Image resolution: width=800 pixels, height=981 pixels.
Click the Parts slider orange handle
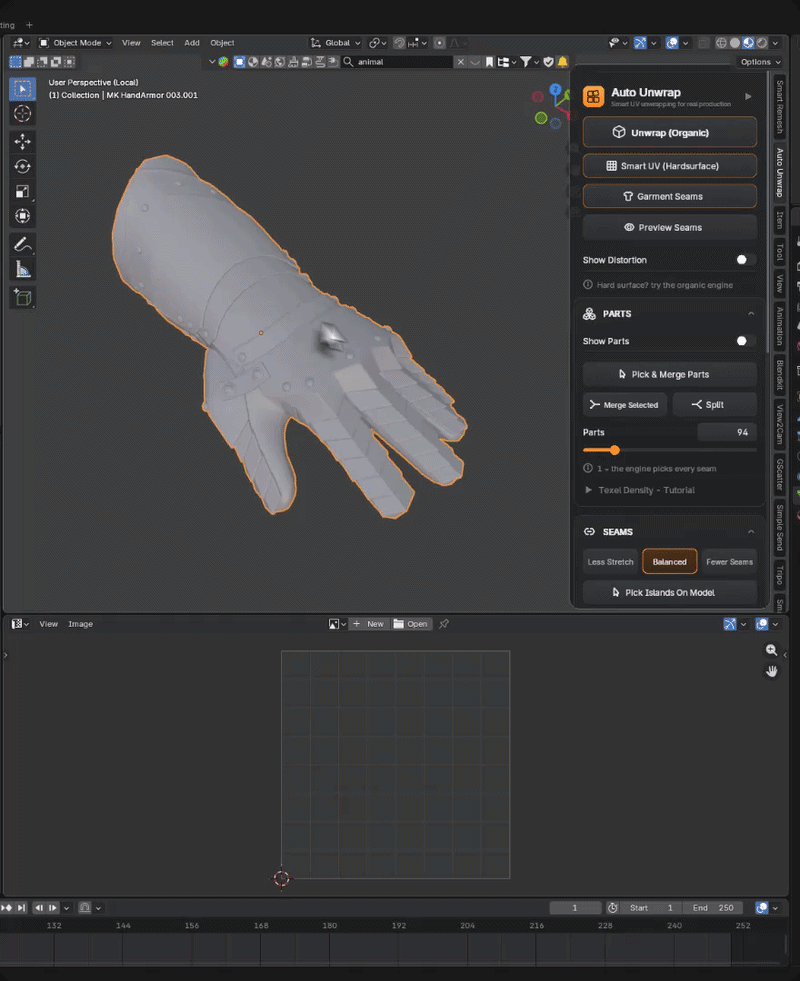(614, 450)
